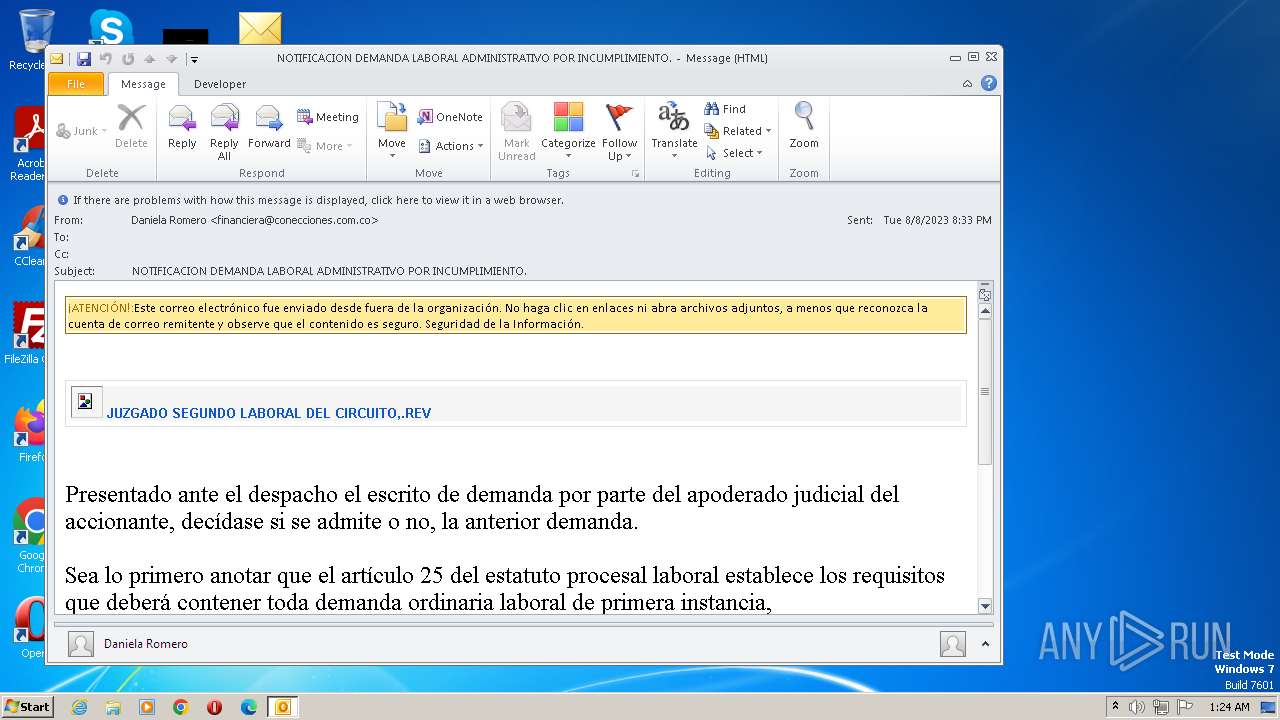Click Find in Editing group
The width and height of the screenshot is (1280, 720).
pyautogui.click(x=725, y=109)
